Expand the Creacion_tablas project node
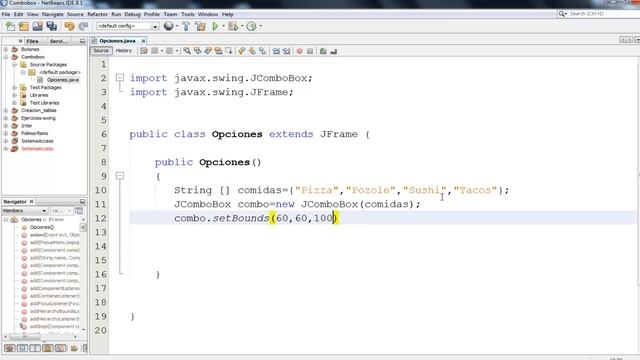 coord(6,111)
